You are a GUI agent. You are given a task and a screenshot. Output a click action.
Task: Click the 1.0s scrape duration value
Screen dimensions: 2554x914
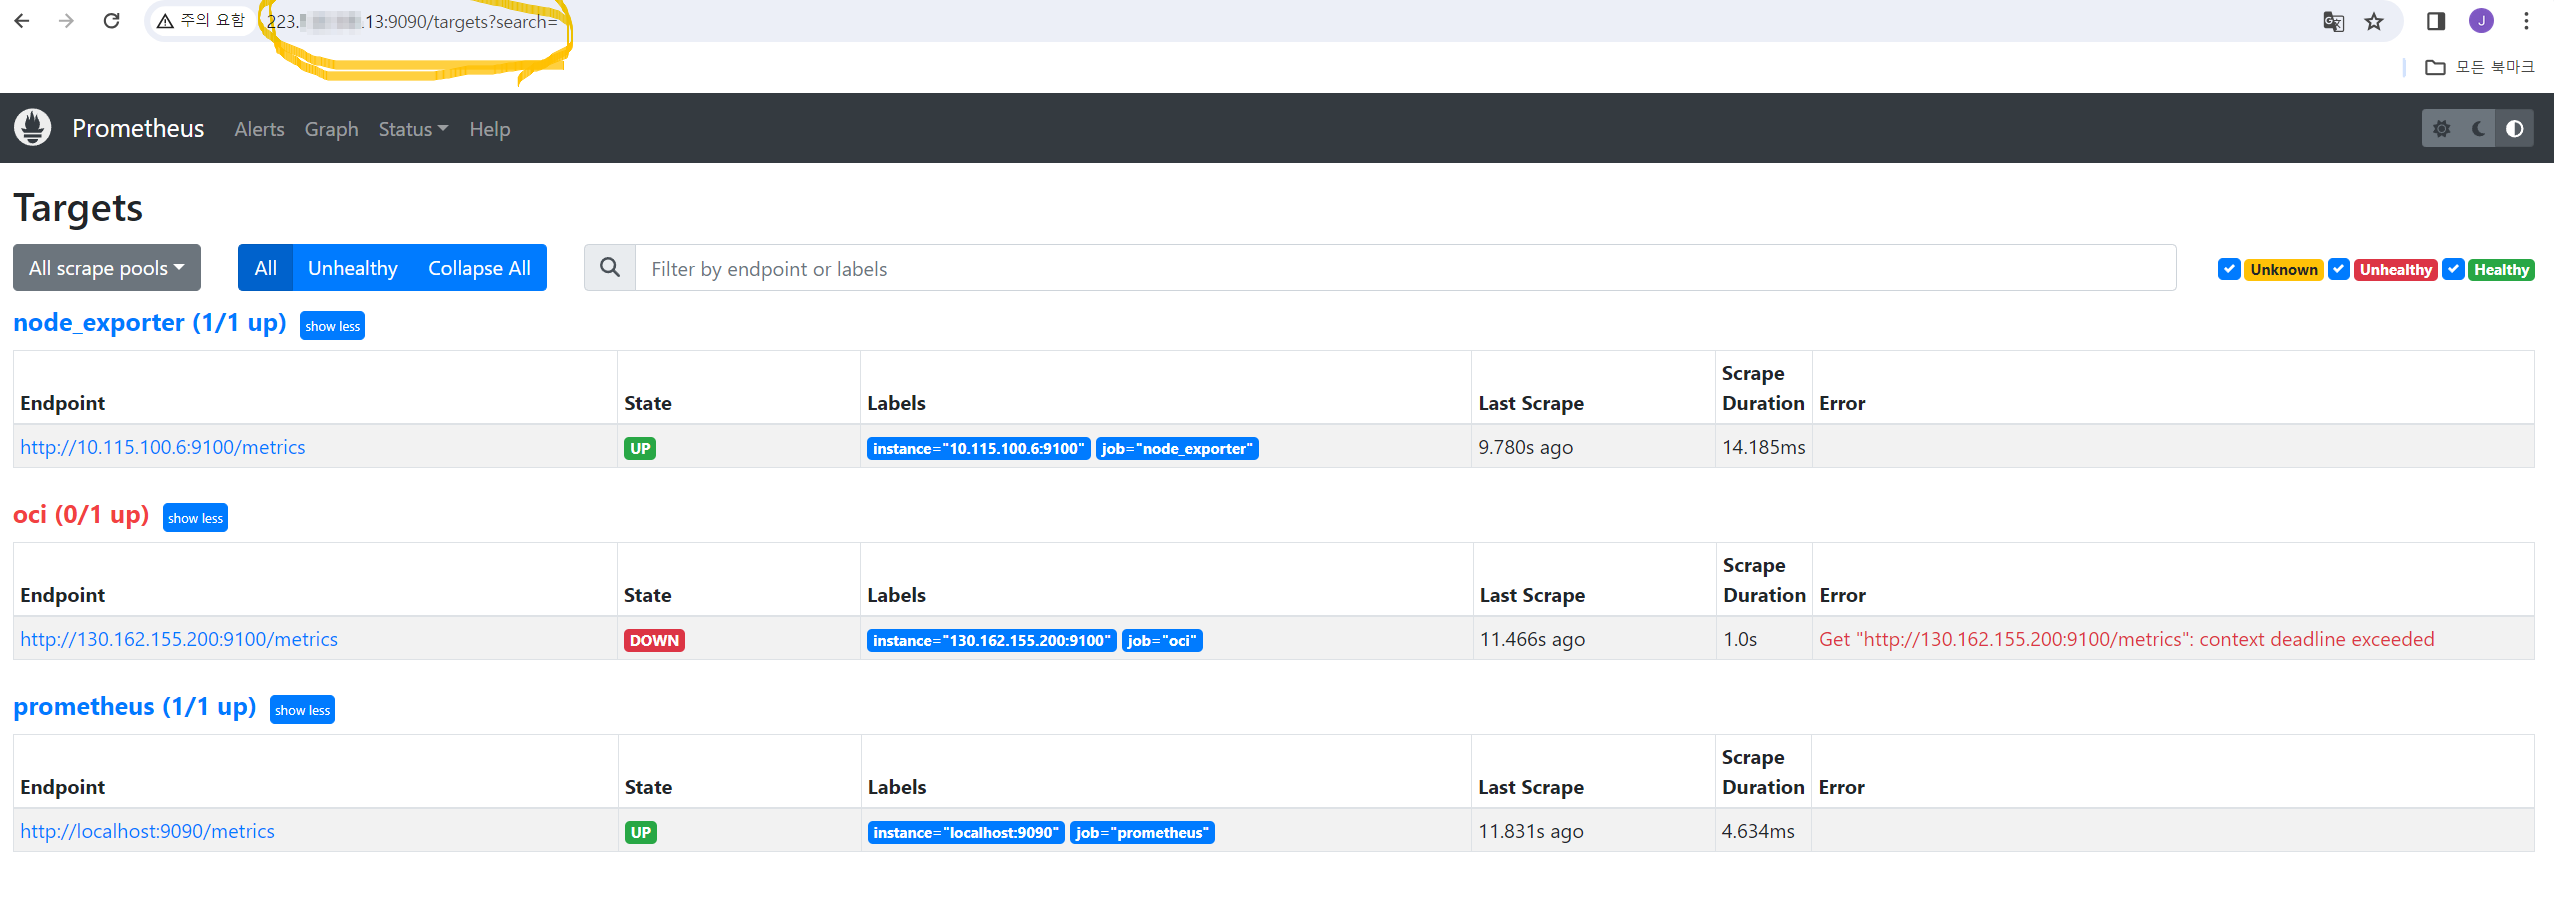pos(1740,639)
